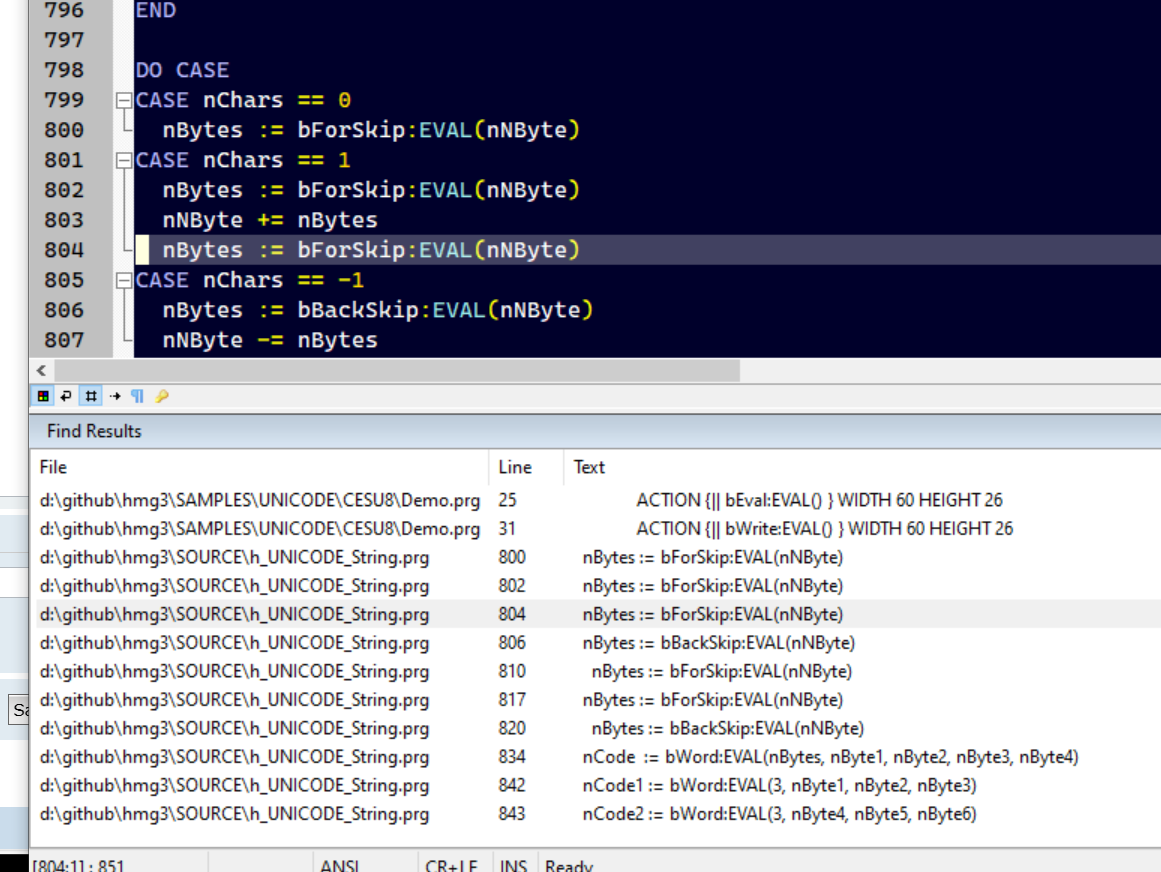This screenshot has width=1161, height=872.
Task: Toggle the paragraph end-of-line marks icon
Action: [138, 396]
